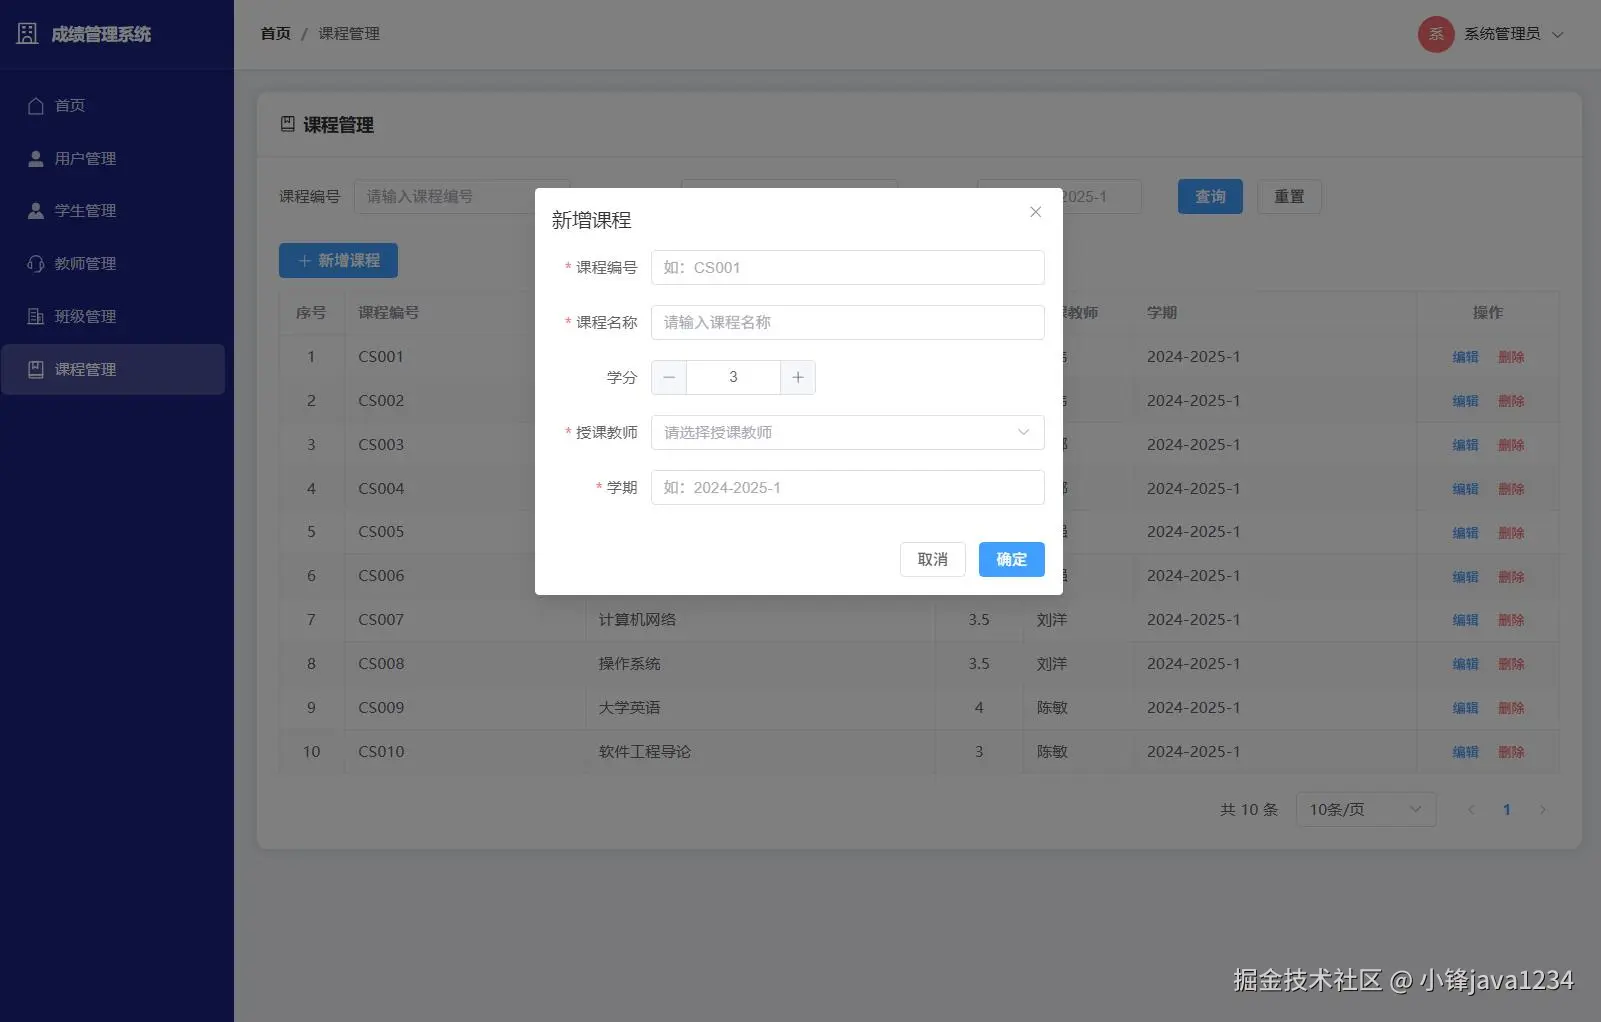The height and width of the screenshot is (1022, 1601).
Task: Open the 10条/页 page size dropdown
Action: coord(1364,809)
